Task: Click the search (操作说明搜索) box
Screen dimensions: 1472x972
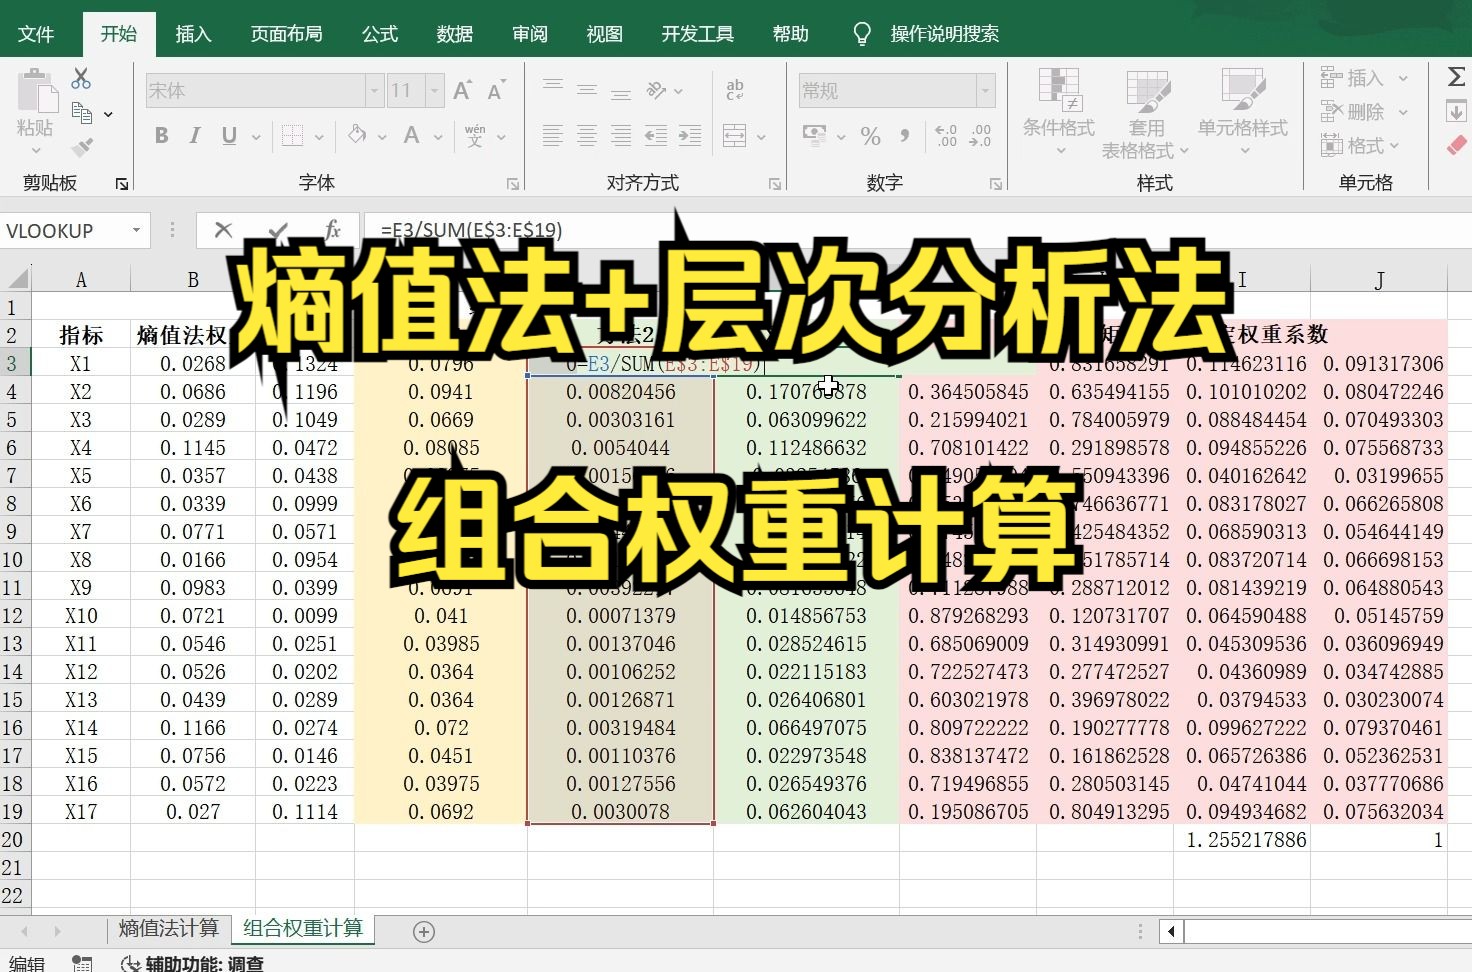Action: 944,34
